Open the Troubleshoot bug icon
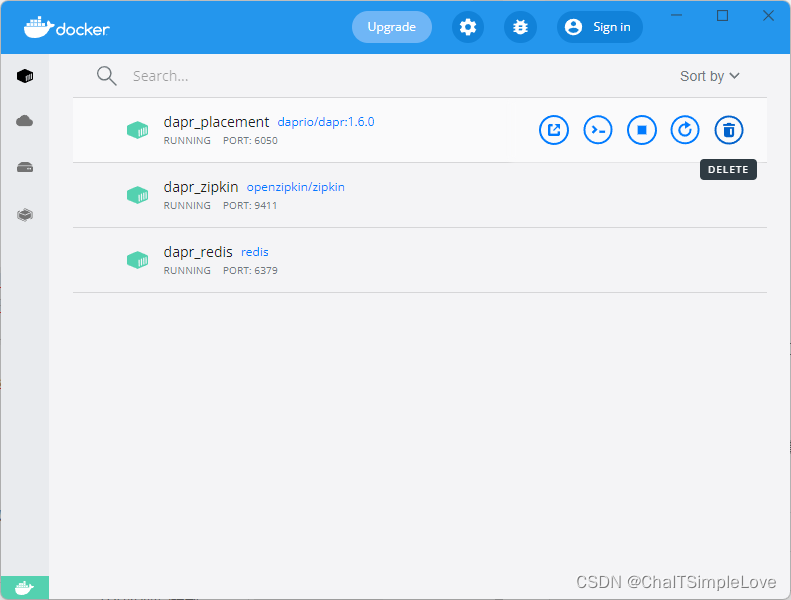 (520, 27)
